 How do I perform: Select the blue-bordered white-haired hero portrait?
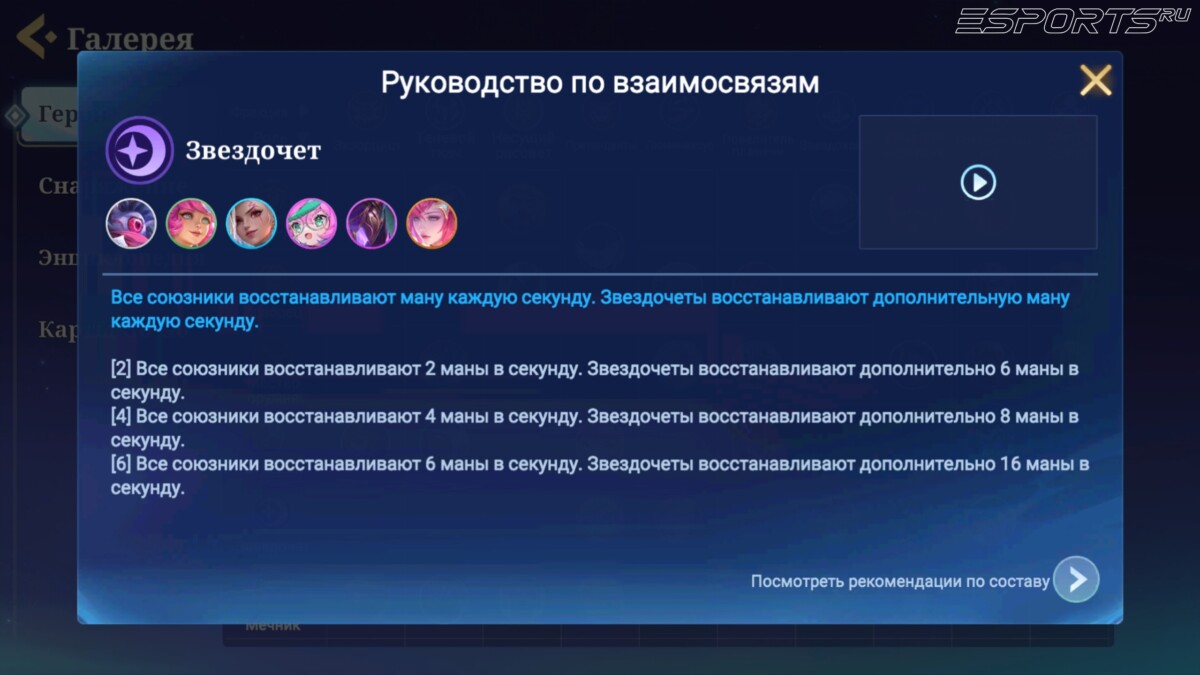click(x=251, y=222)
